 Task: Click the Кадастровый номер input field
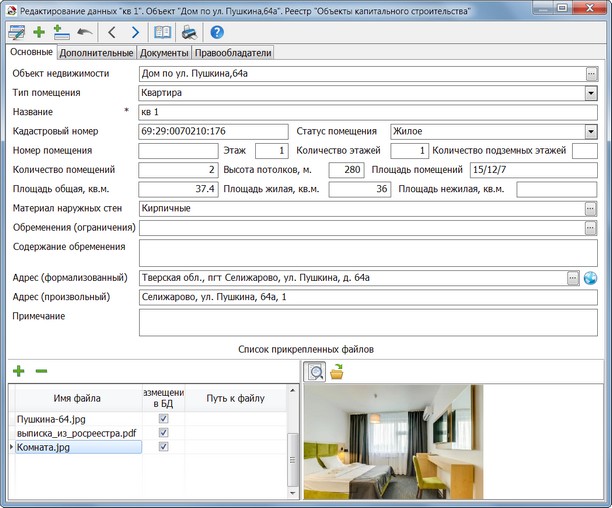coord(213,131)
